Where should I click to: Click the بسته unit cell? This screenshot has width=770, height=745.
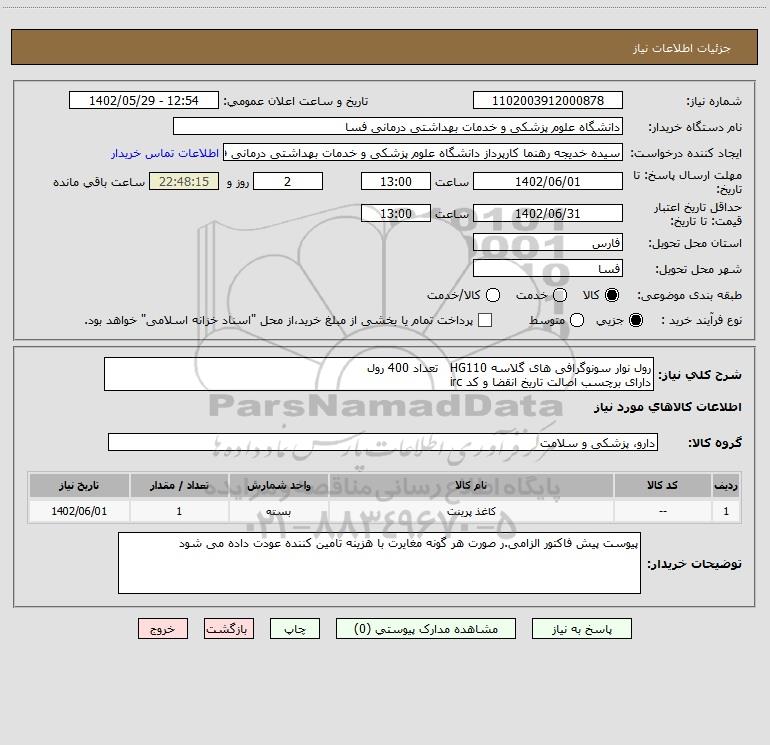click(278, 511)
